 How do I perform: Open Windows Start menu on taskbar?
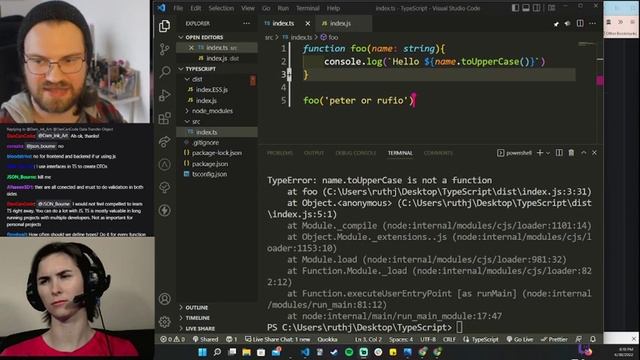[x=202, y=352]
